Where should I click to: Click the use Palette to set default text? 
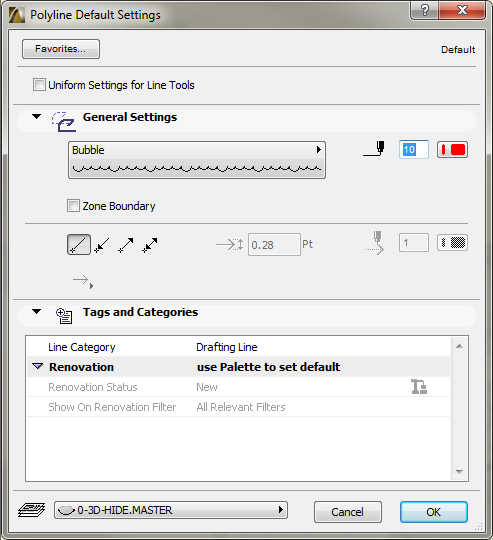pos(268,367)
